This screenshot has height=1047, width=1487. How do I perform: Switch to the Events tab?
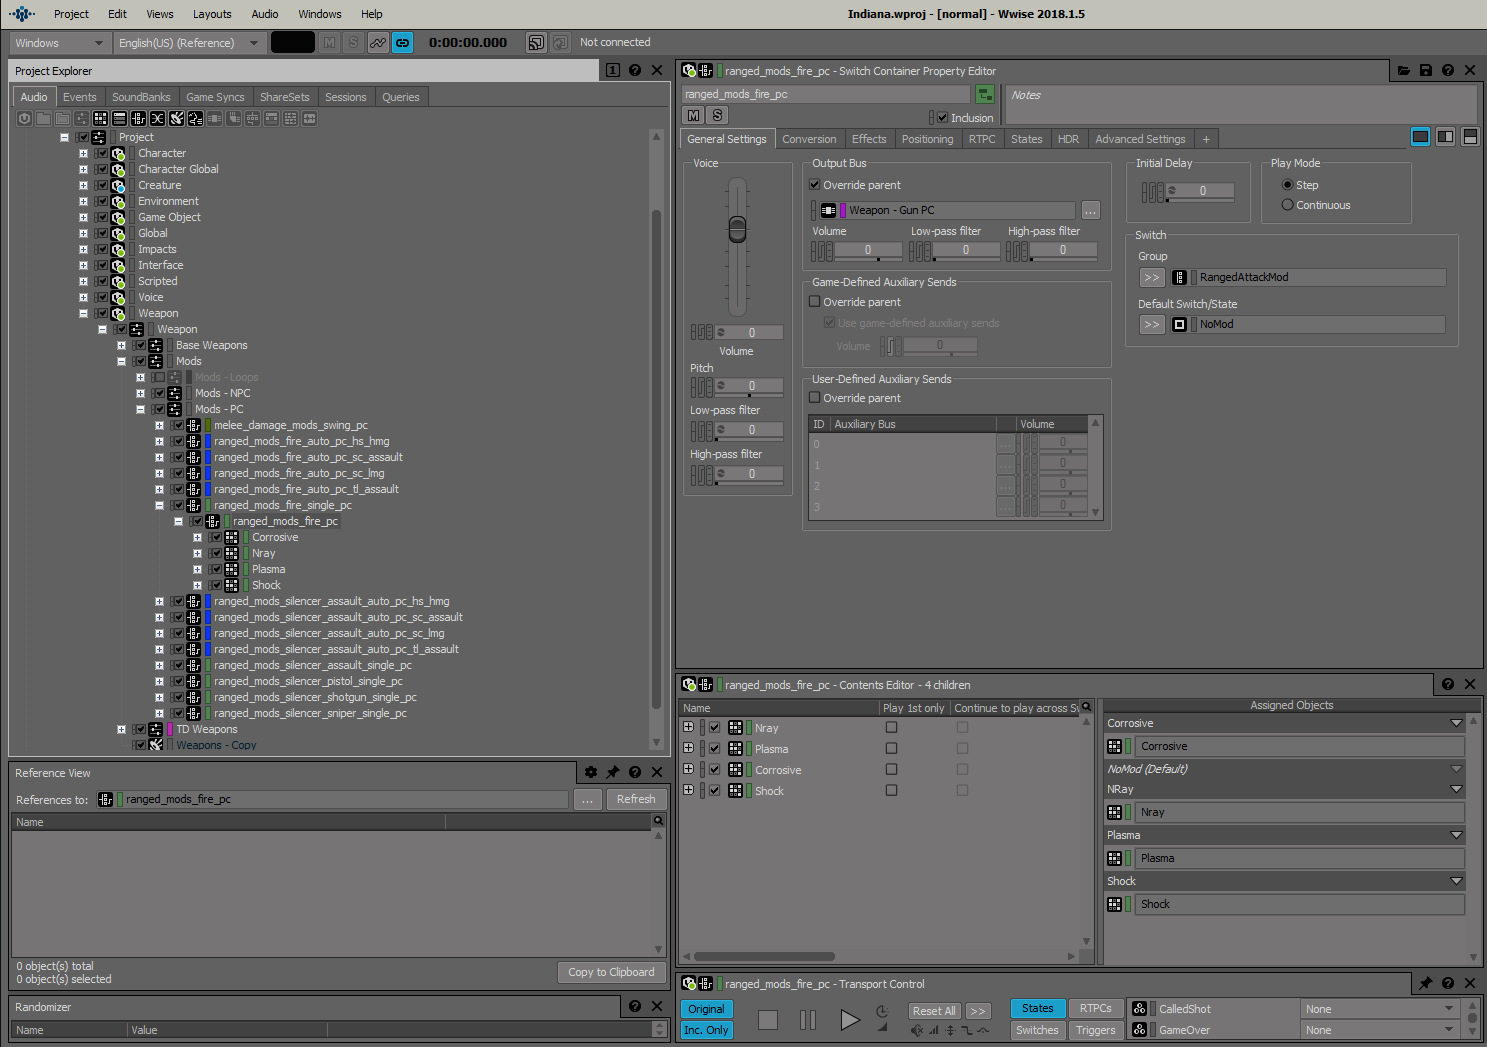point(80,97)
